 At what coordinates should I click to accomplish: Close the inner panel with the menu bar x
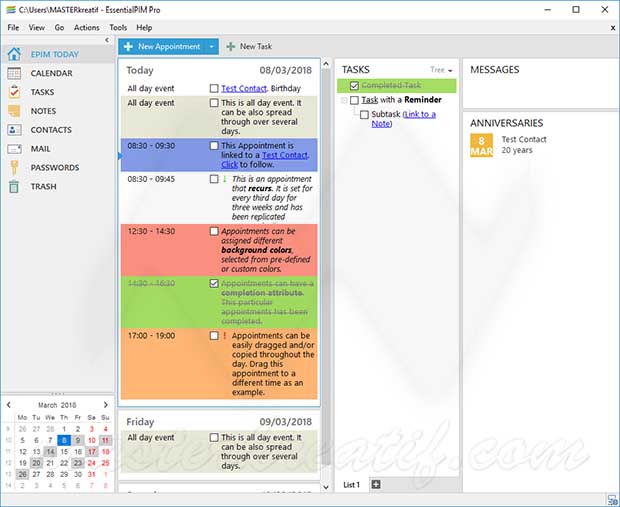pos(612,28)
